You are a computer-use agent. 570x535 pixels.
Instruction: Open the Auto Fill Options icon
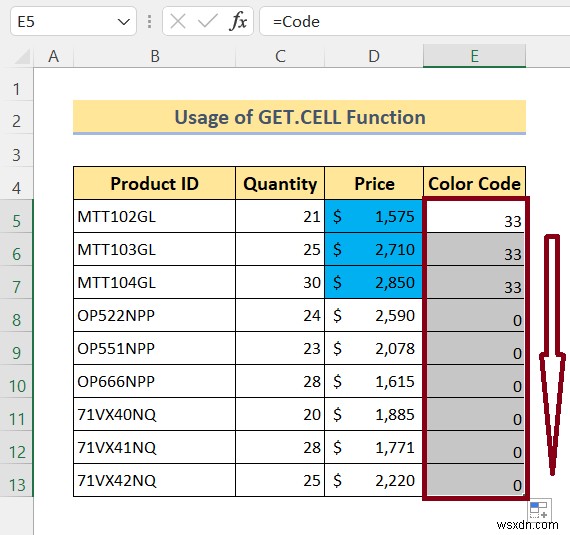[539, 510]
